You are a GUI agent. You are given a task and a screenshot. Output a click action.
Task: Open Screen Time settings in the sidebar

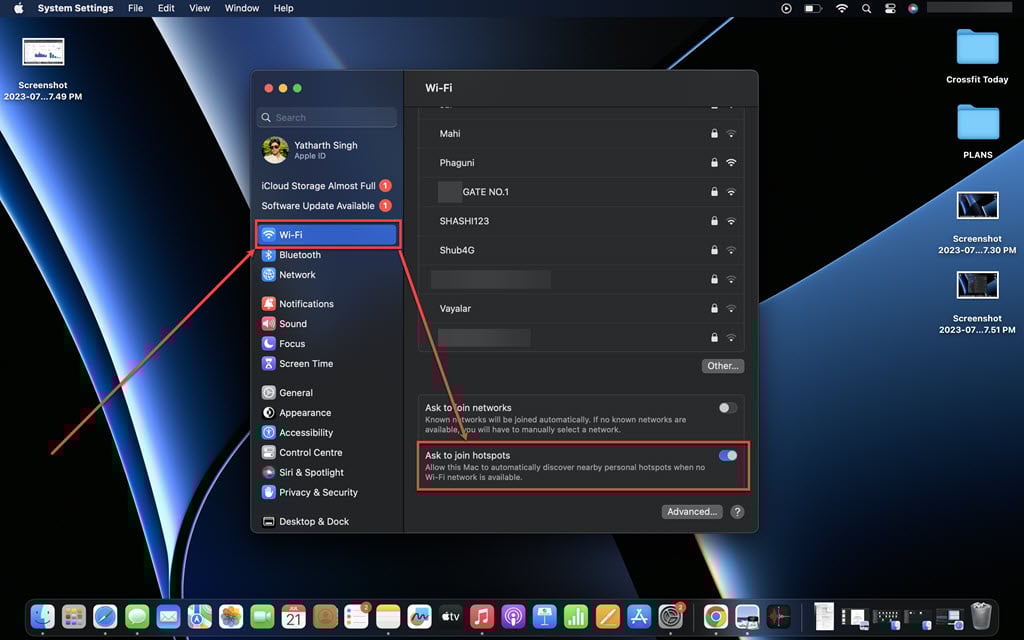tap(298, 364)
